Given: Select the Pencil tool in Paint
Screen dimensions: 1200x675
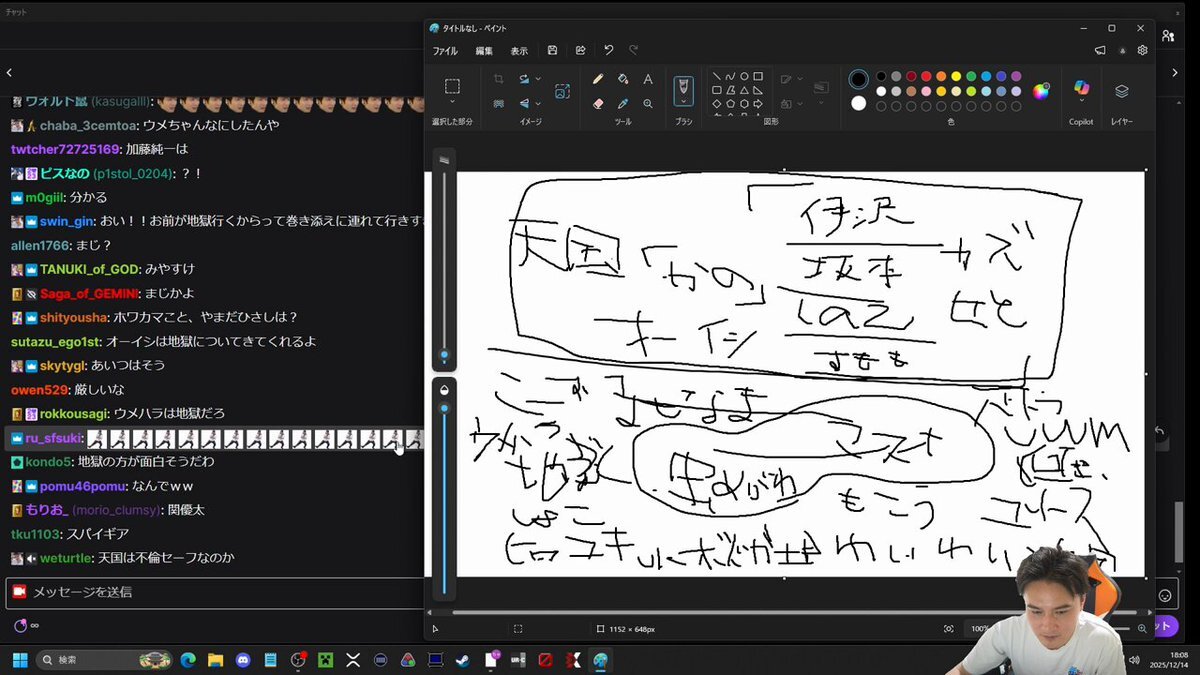Looking at the screenshot, I should 598,79.
